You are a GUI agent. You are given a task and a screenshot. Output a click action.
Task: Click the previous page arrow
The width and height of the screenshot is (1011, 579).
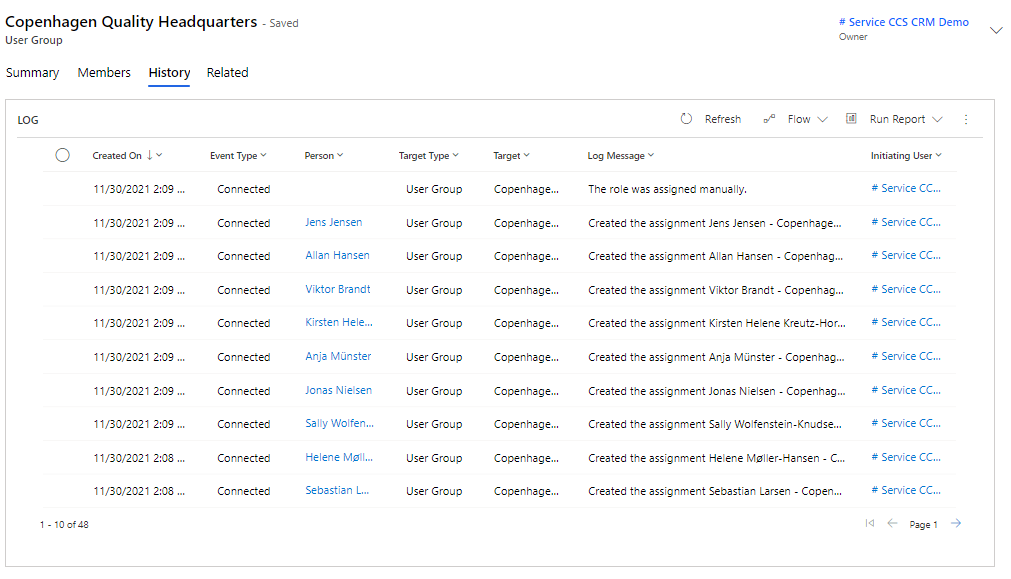892,524
